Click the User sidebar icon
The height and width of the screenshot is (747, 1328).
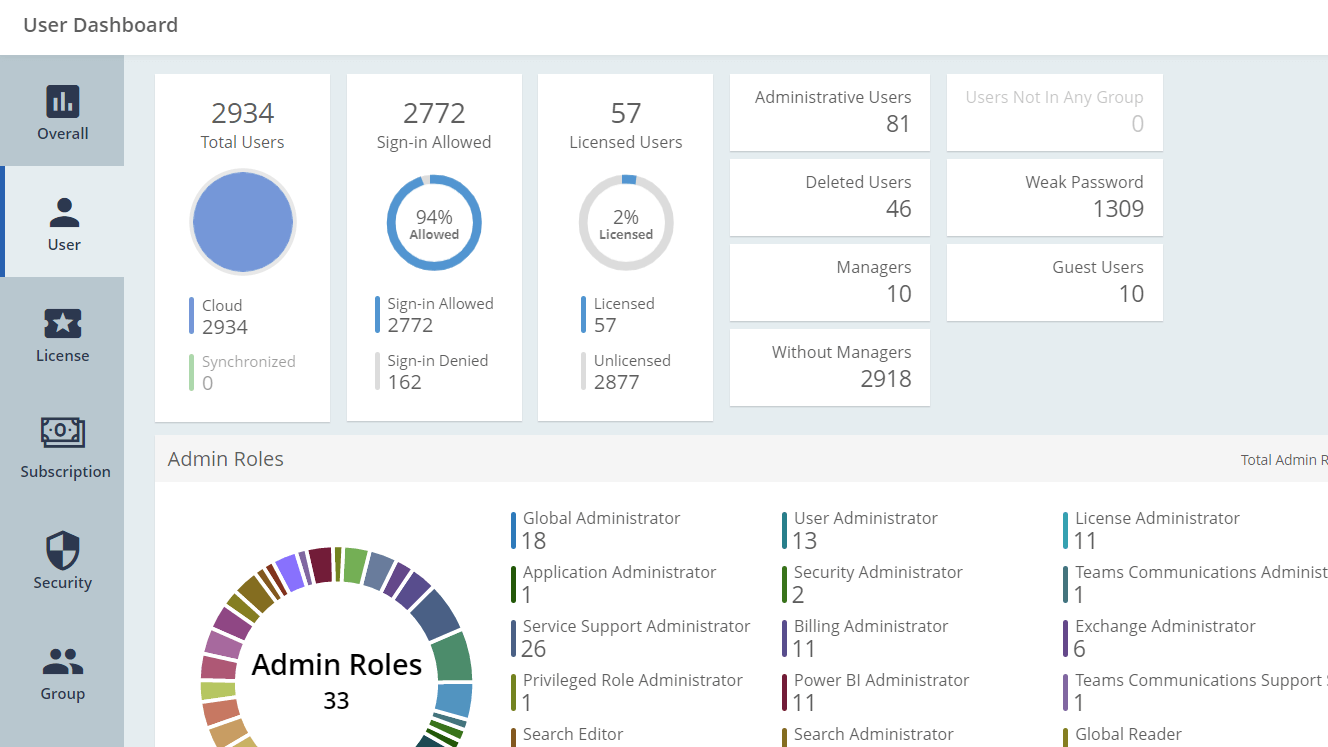click(62, 222)
